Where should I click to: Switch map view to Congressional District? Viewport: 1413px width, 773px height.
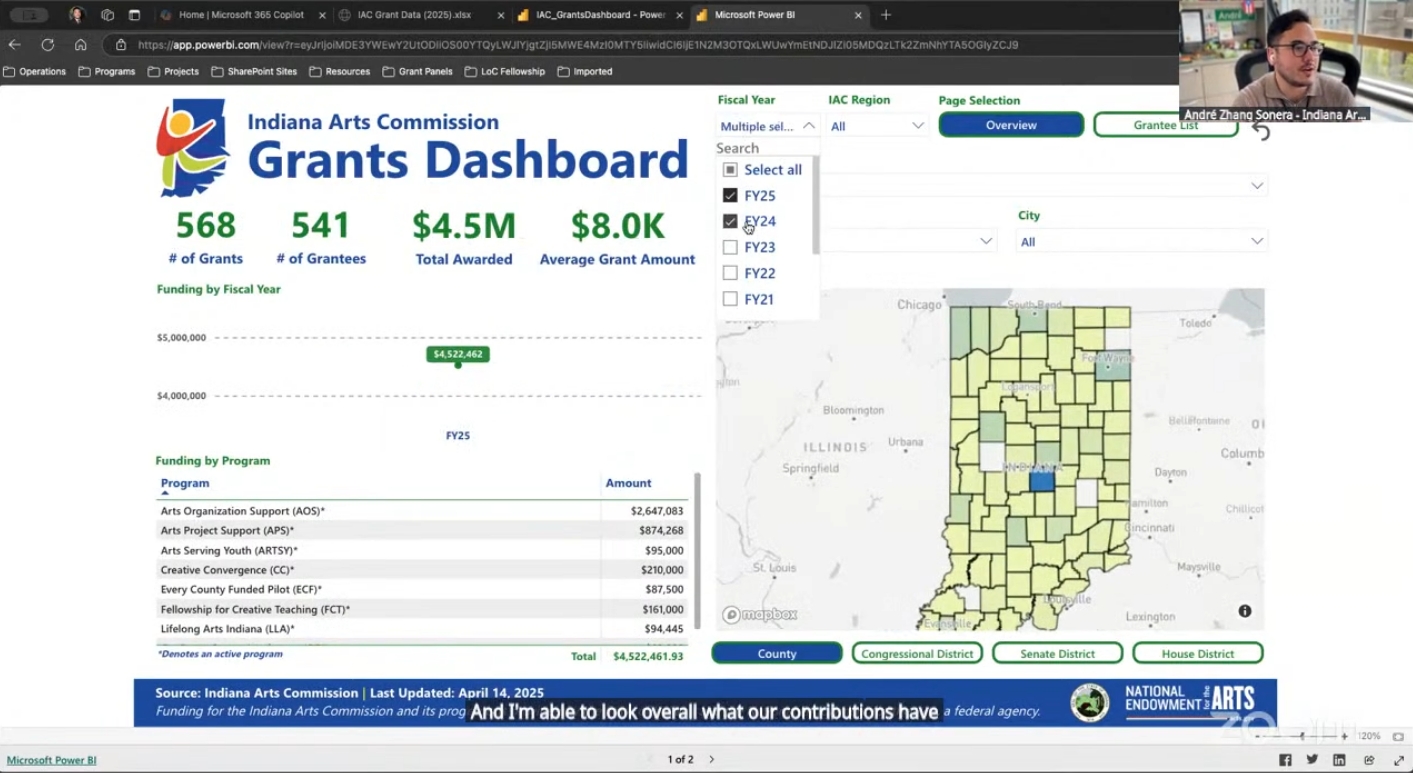916,653
